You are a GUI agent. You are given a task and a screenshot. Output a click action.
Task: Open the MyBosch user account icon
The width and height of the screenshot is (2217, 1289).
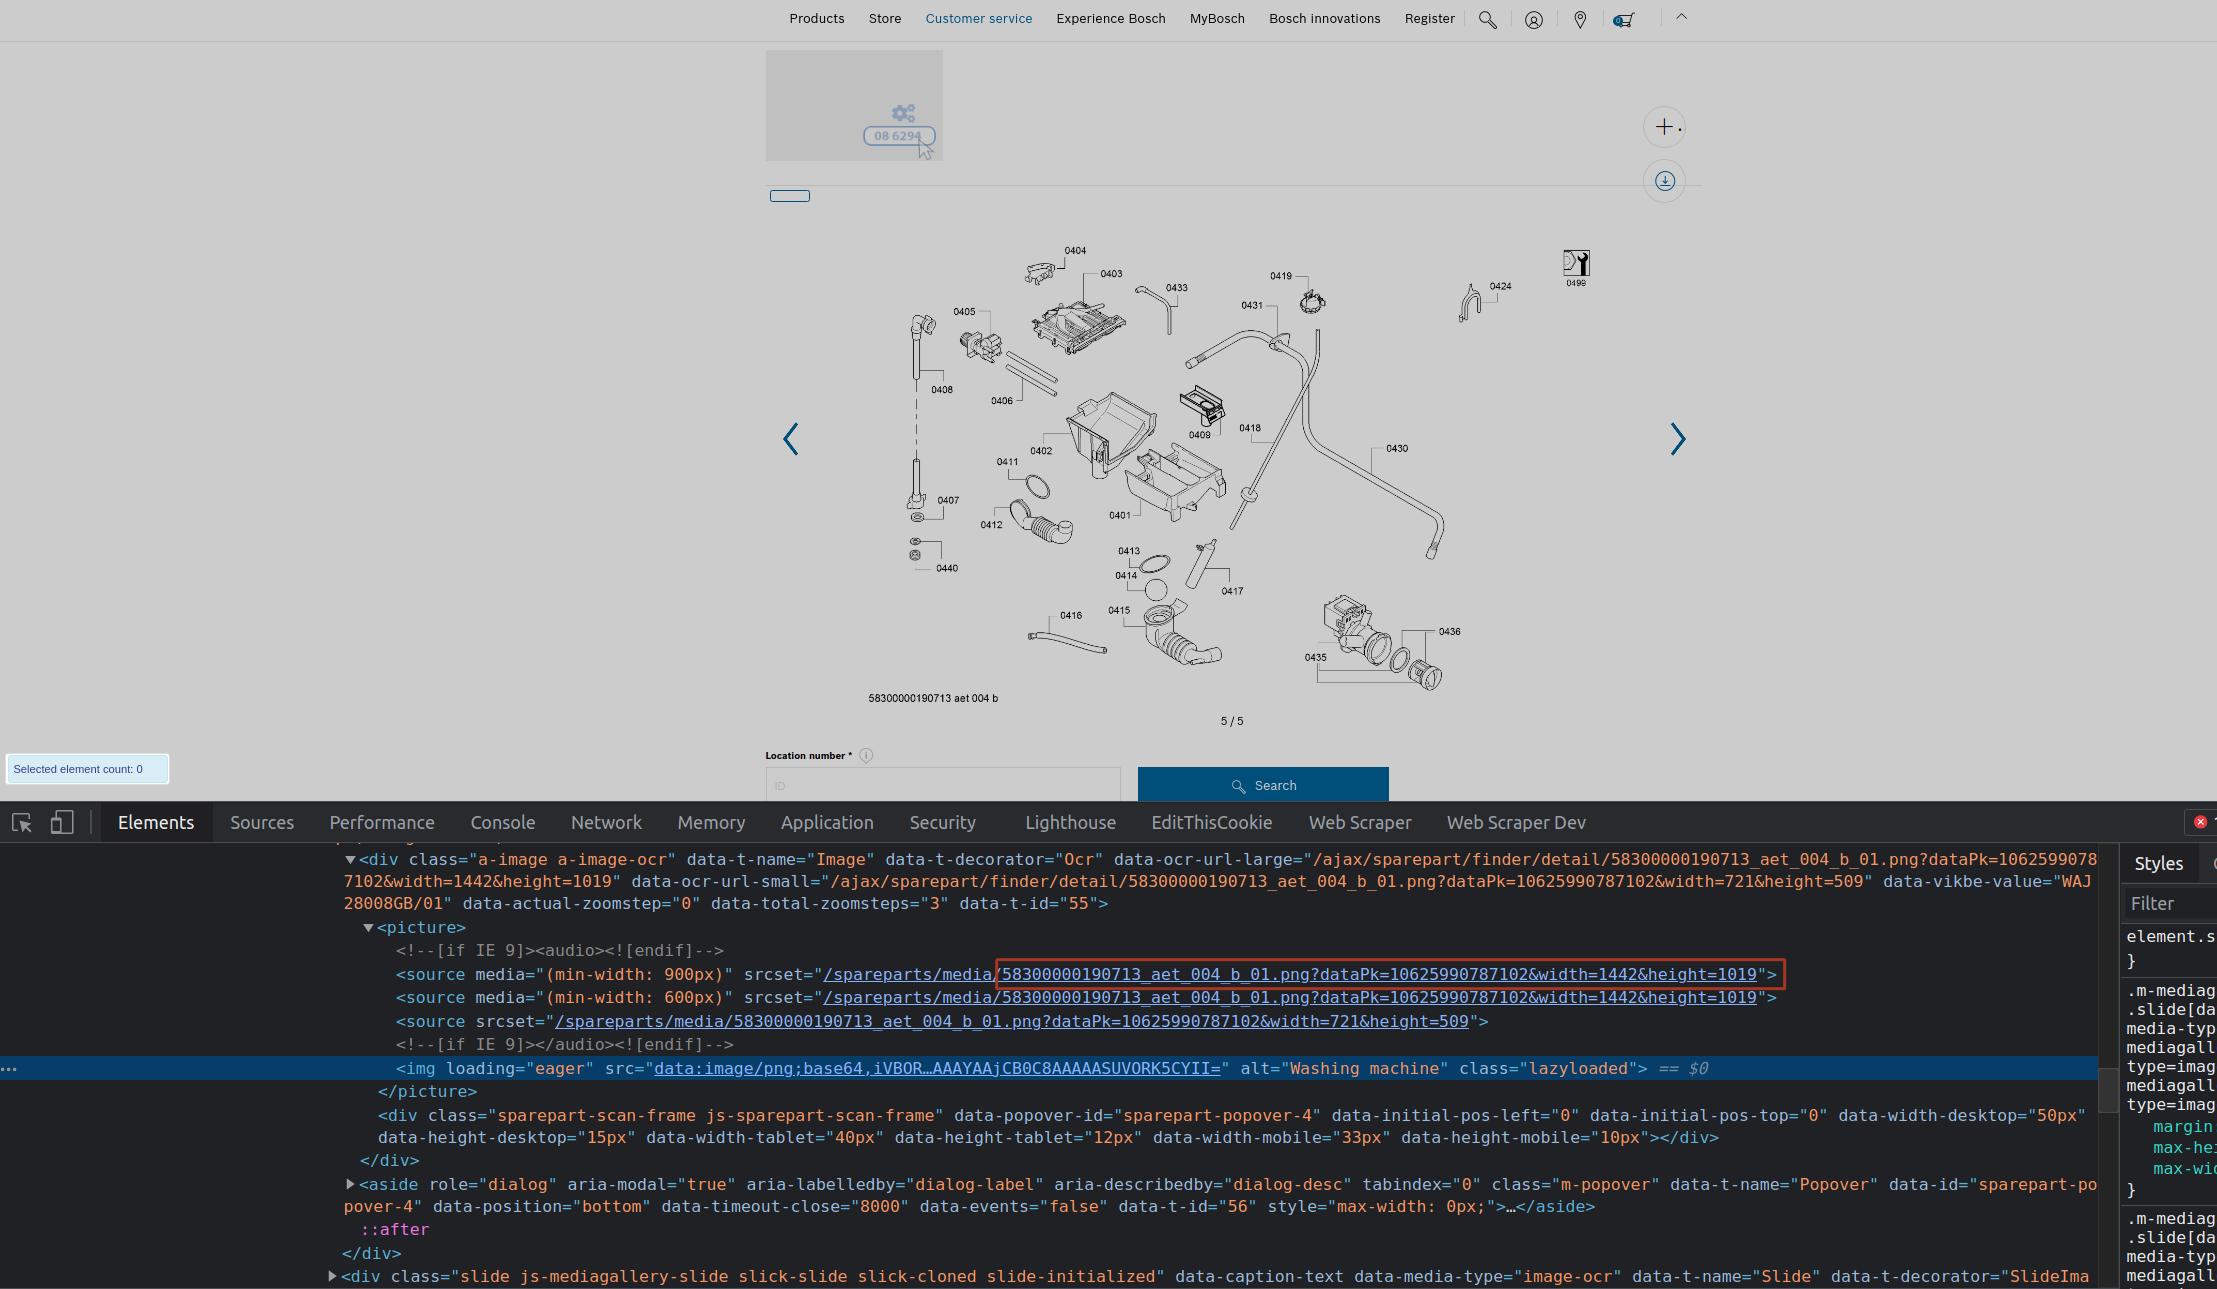coord(1533,20)
